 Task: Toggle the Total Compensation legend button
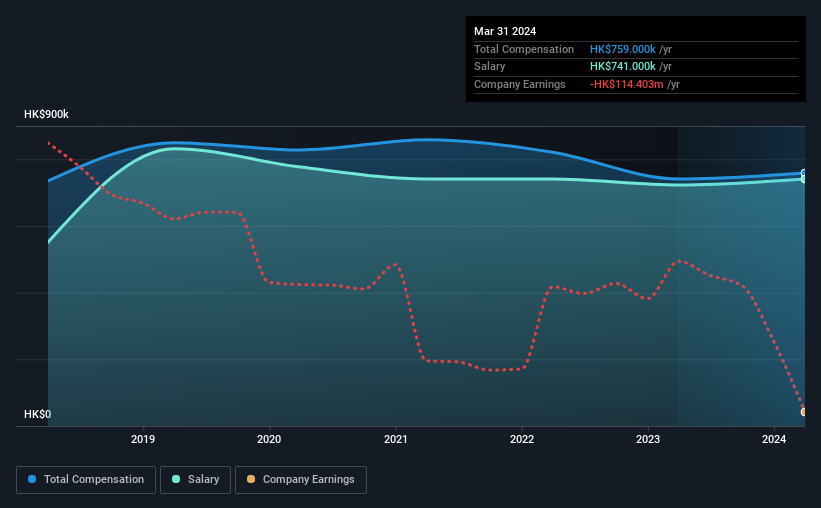(x=86, y=480)
